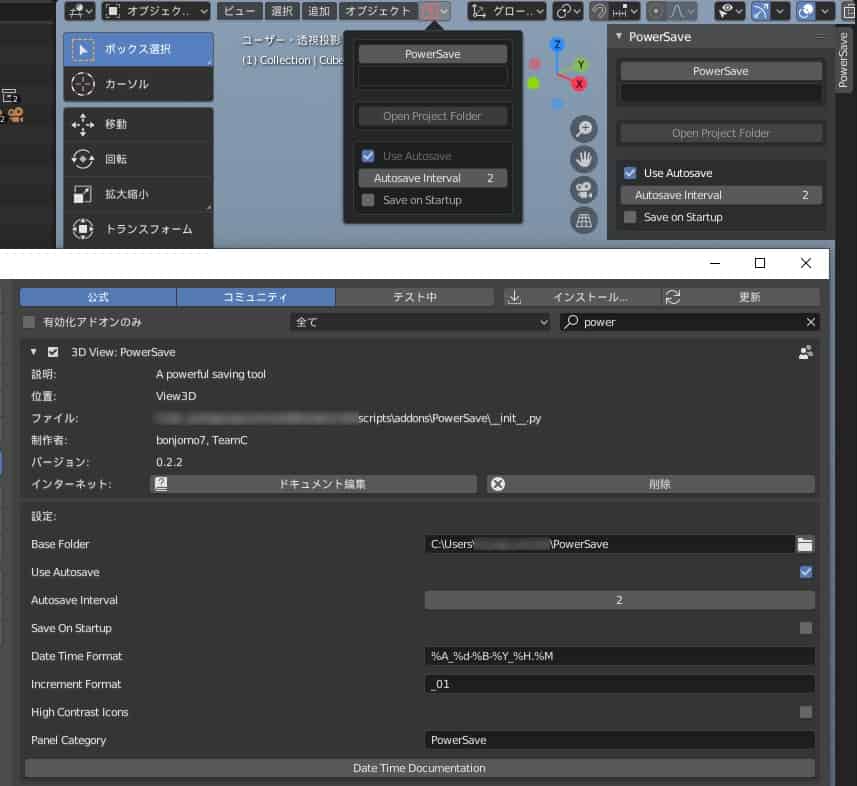Toggle the テスト中 addon filter tab
The width and height of the screenshot is (857, 786).
415,297
